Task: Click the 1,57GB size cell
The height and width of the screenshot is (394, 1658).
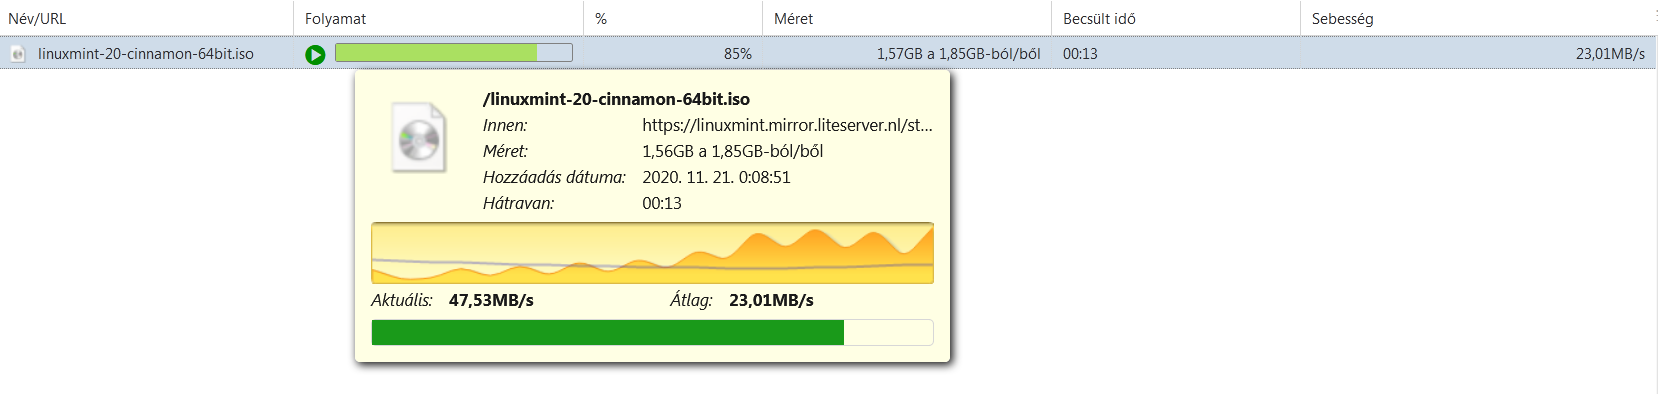Action: click(958, 54)
